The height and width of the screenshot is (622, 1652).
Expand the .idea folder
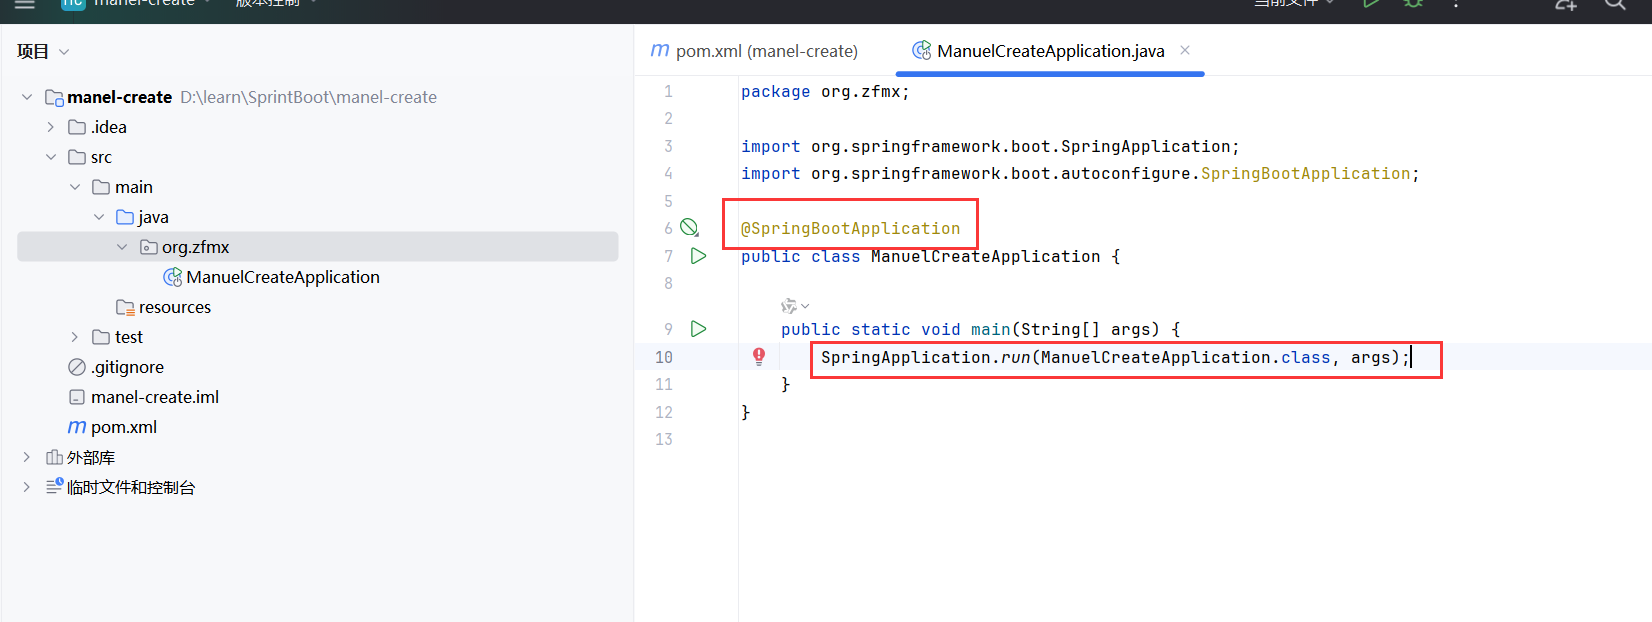[51, 127]
